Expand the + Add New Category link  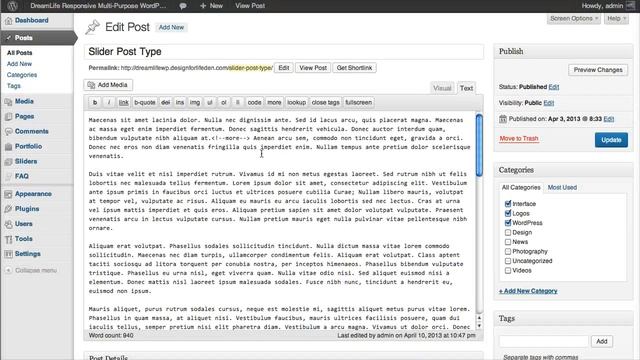pos(528,291)
